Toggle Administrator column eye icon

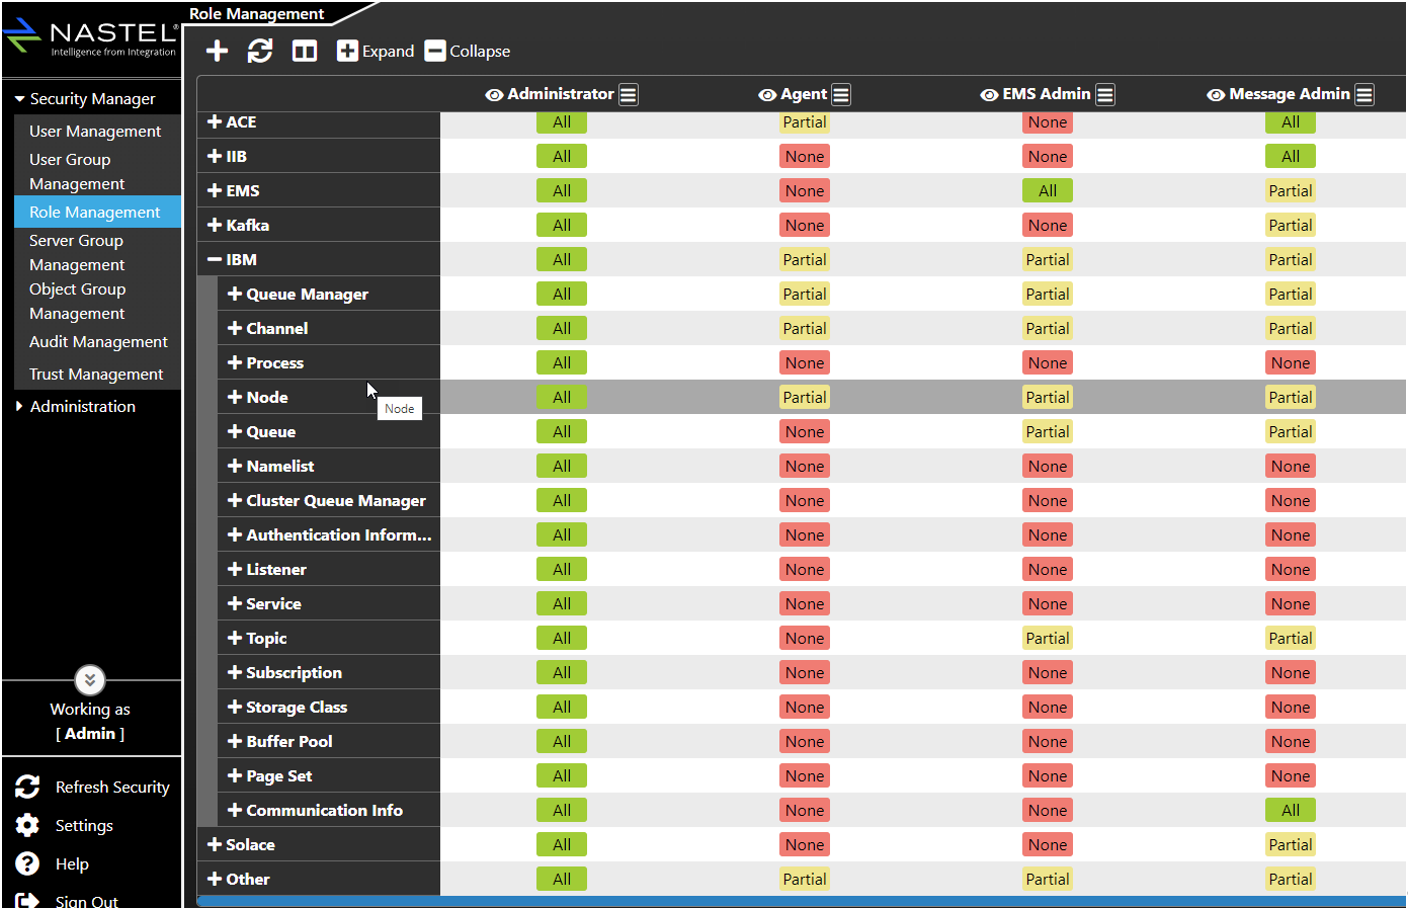pyautogui.click(x=494, y=95)
